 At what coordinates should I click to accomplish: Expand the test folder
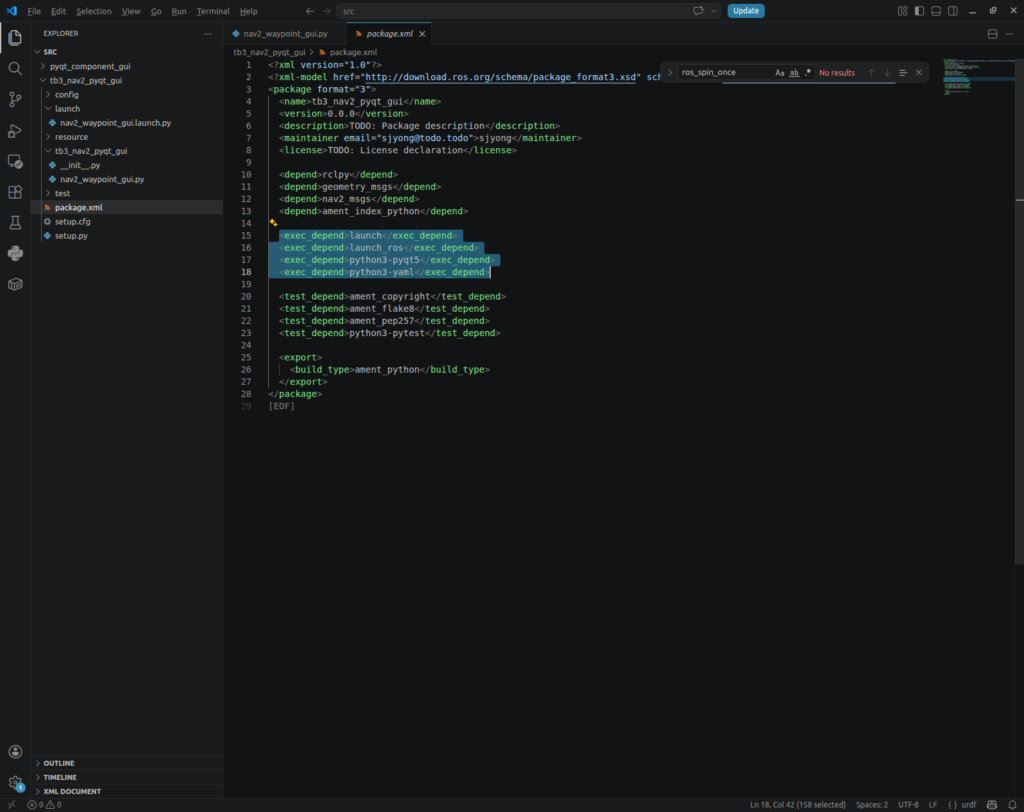(48, 193)
